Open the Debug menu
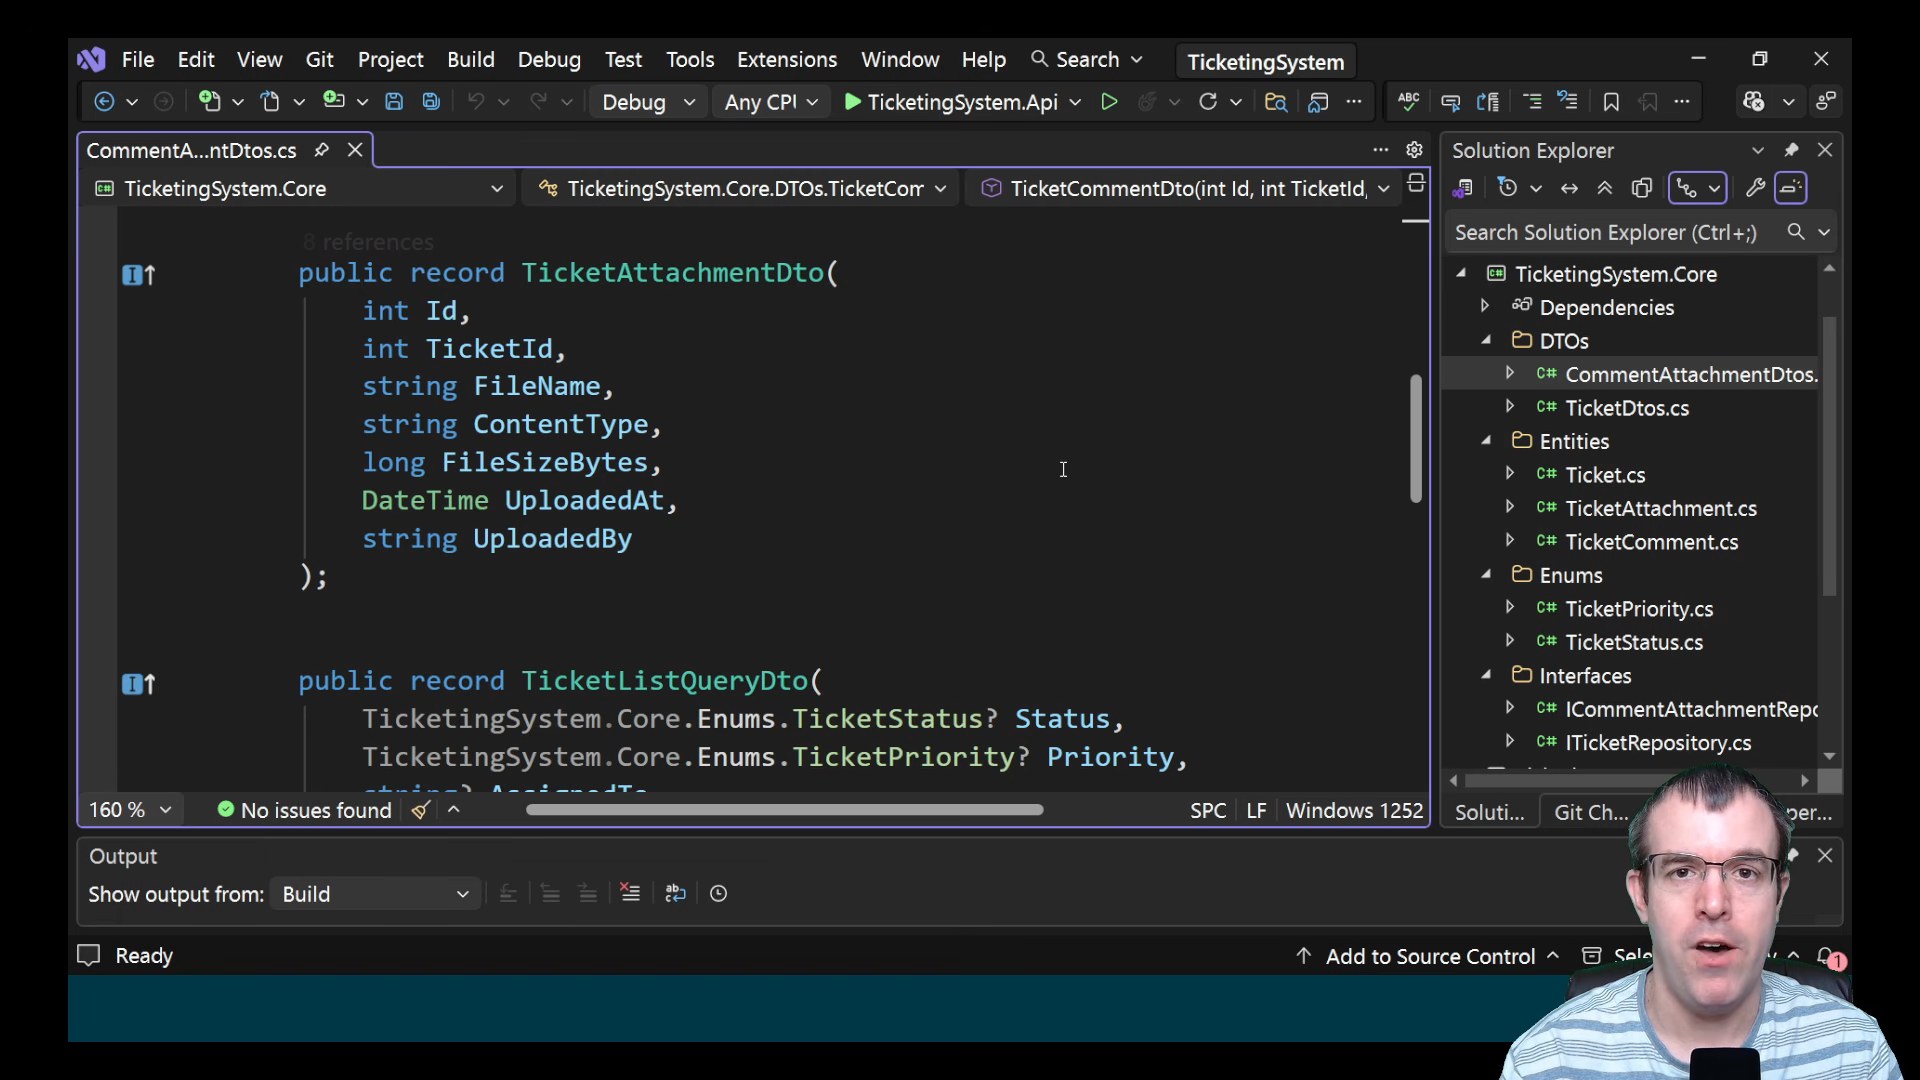1920x1080 pixels. [x=549, y=60]
